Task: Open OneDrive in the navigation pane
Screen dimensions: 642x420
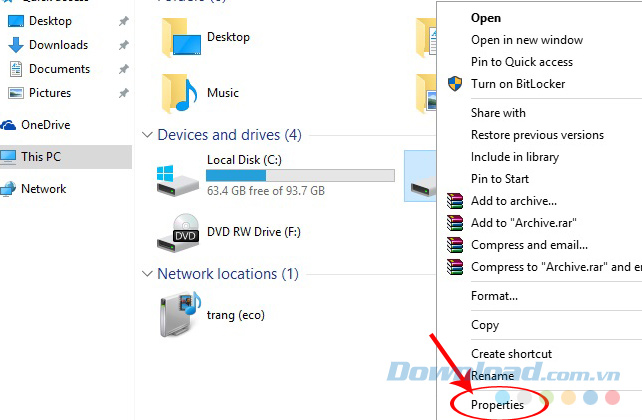Action: pyautogui.click(x=45, y=125)
